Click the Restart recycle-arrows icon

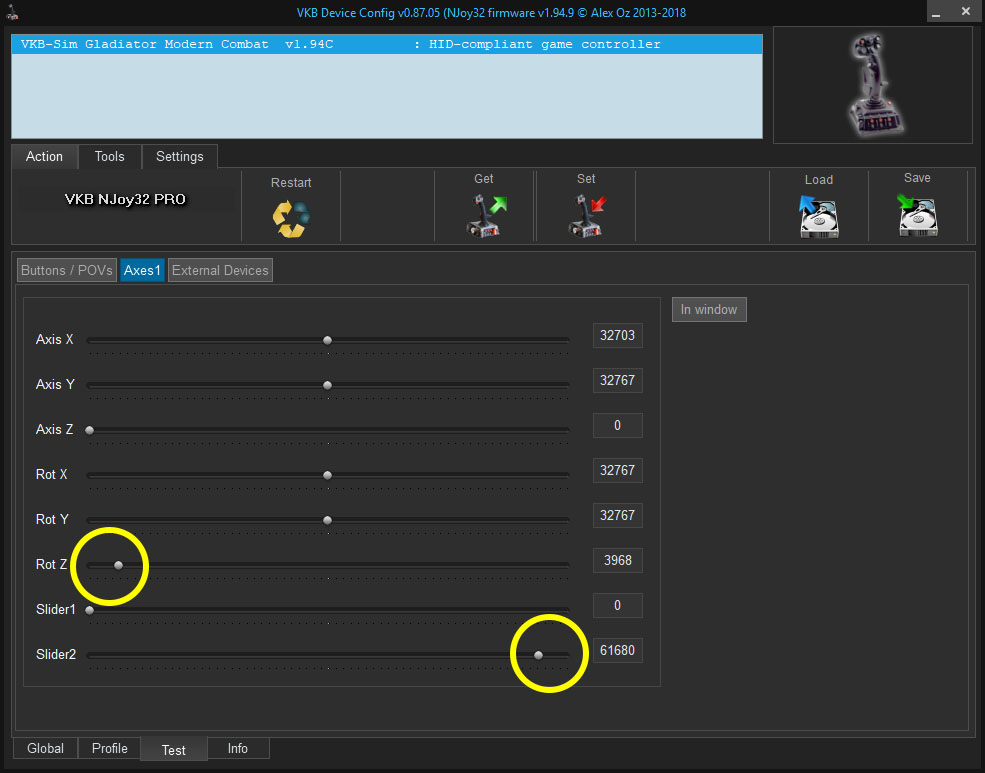tap(291, 219)
